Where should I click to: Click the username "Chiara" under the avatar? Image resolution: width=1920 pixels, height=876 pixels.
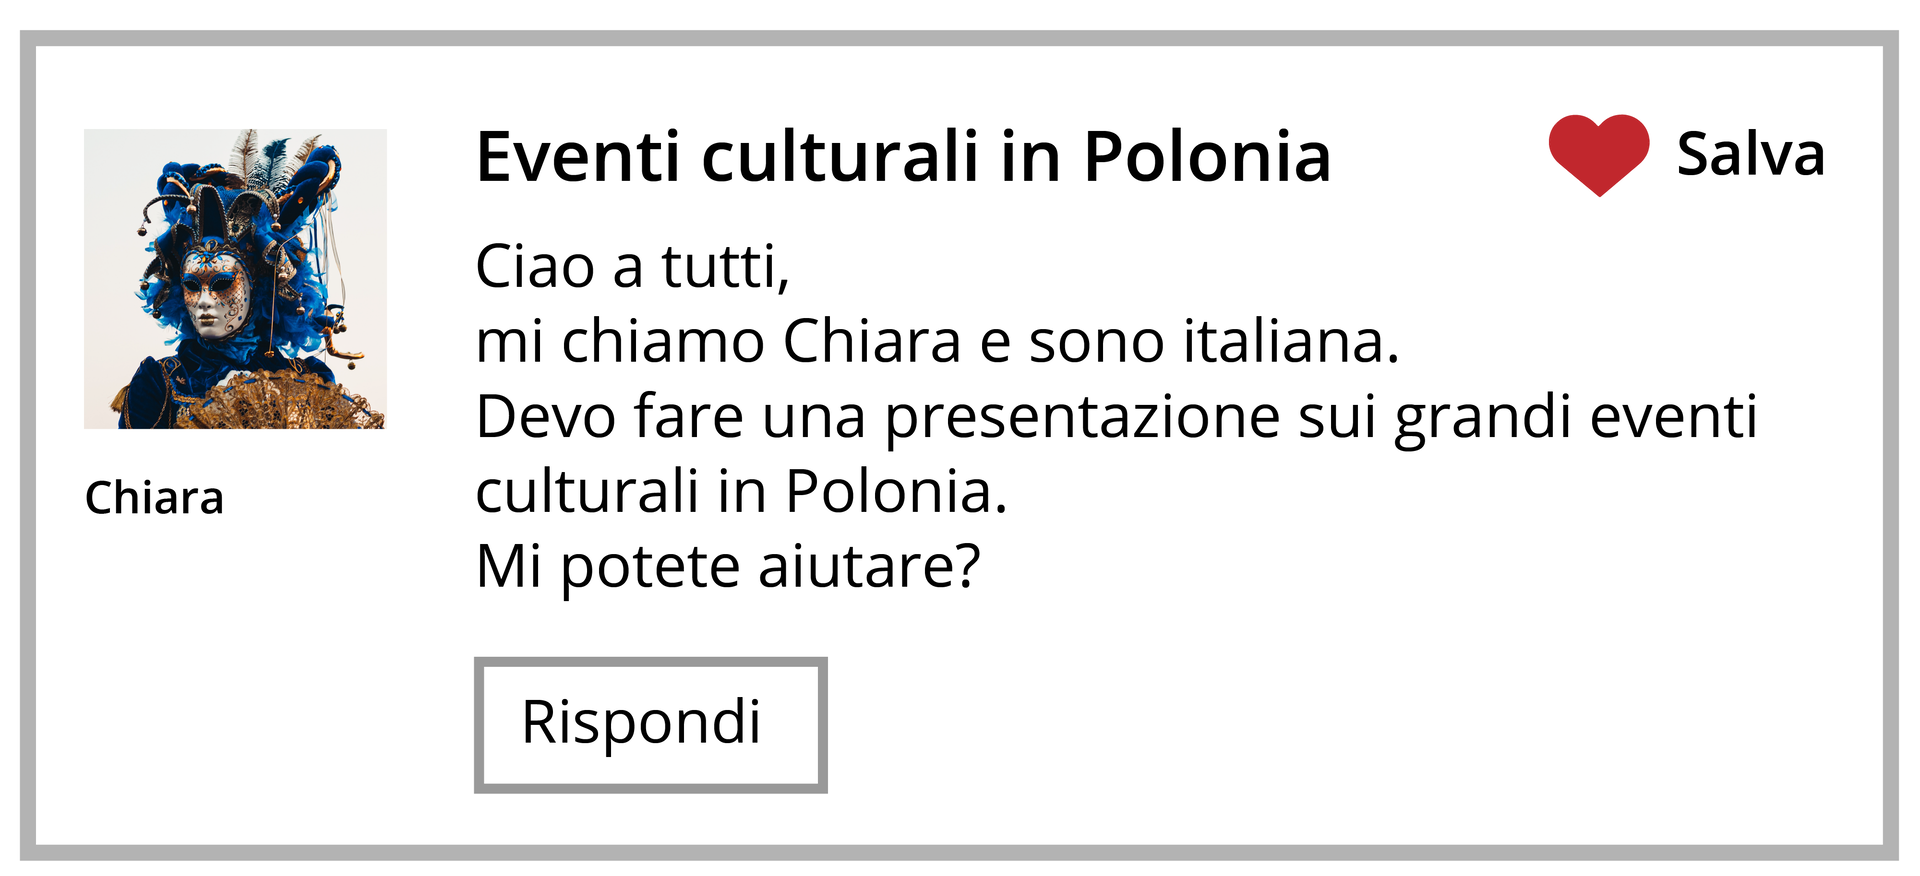154,498
